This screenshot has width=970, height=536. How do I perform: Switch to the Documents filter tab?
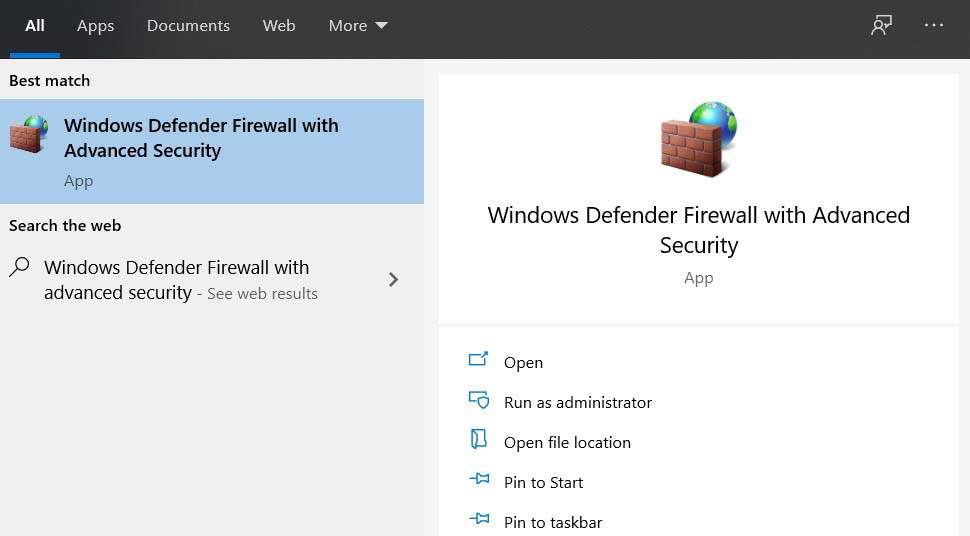click(188, 26)
